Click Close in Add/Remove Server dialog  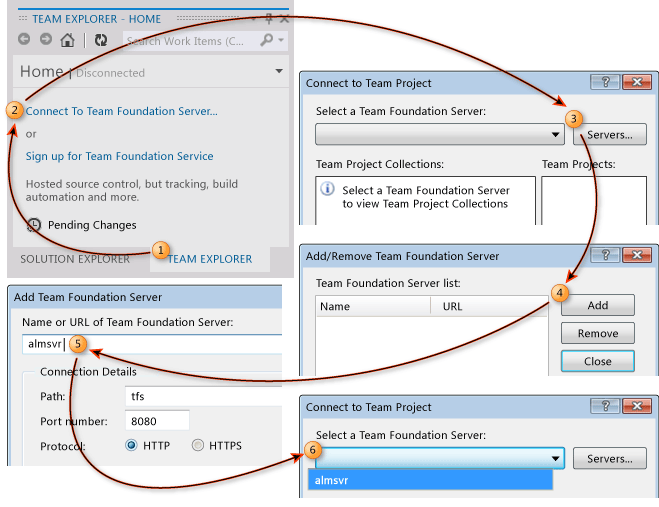(598, 361)
